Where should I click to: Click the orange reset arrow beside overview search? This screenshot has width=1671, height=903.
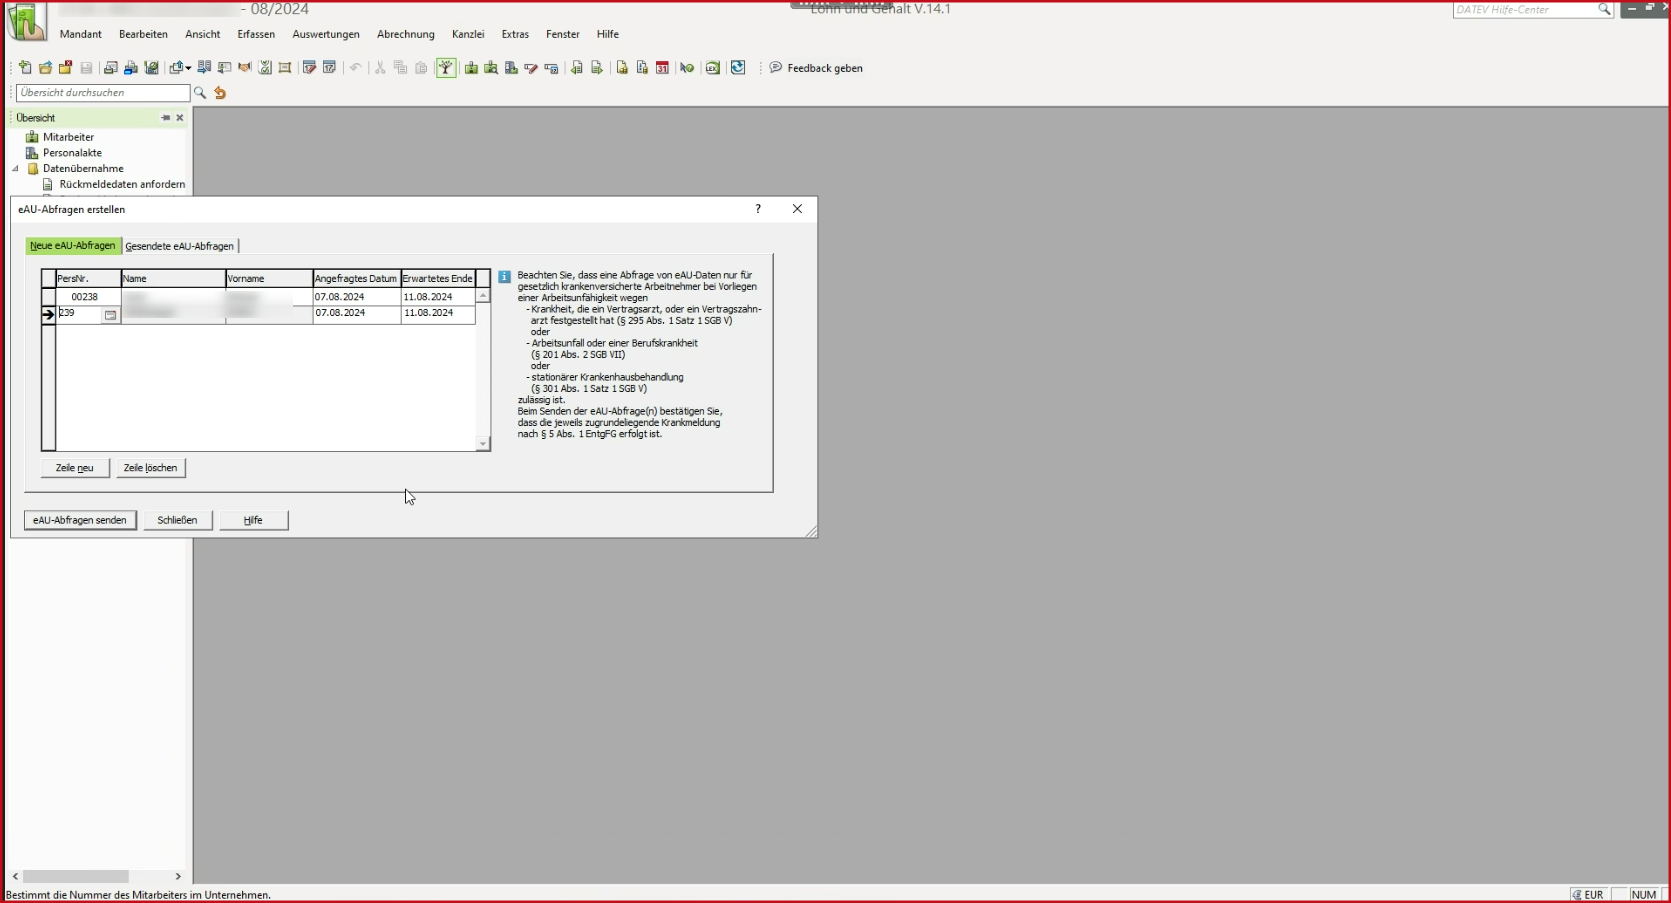click(x=221, y=93)
